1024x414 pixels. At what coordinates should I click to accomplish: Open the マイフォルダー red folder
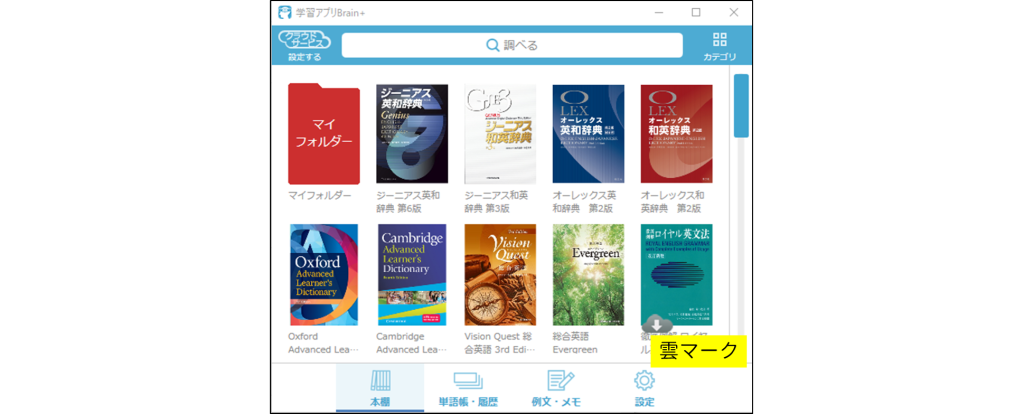(x=324, y=134)
